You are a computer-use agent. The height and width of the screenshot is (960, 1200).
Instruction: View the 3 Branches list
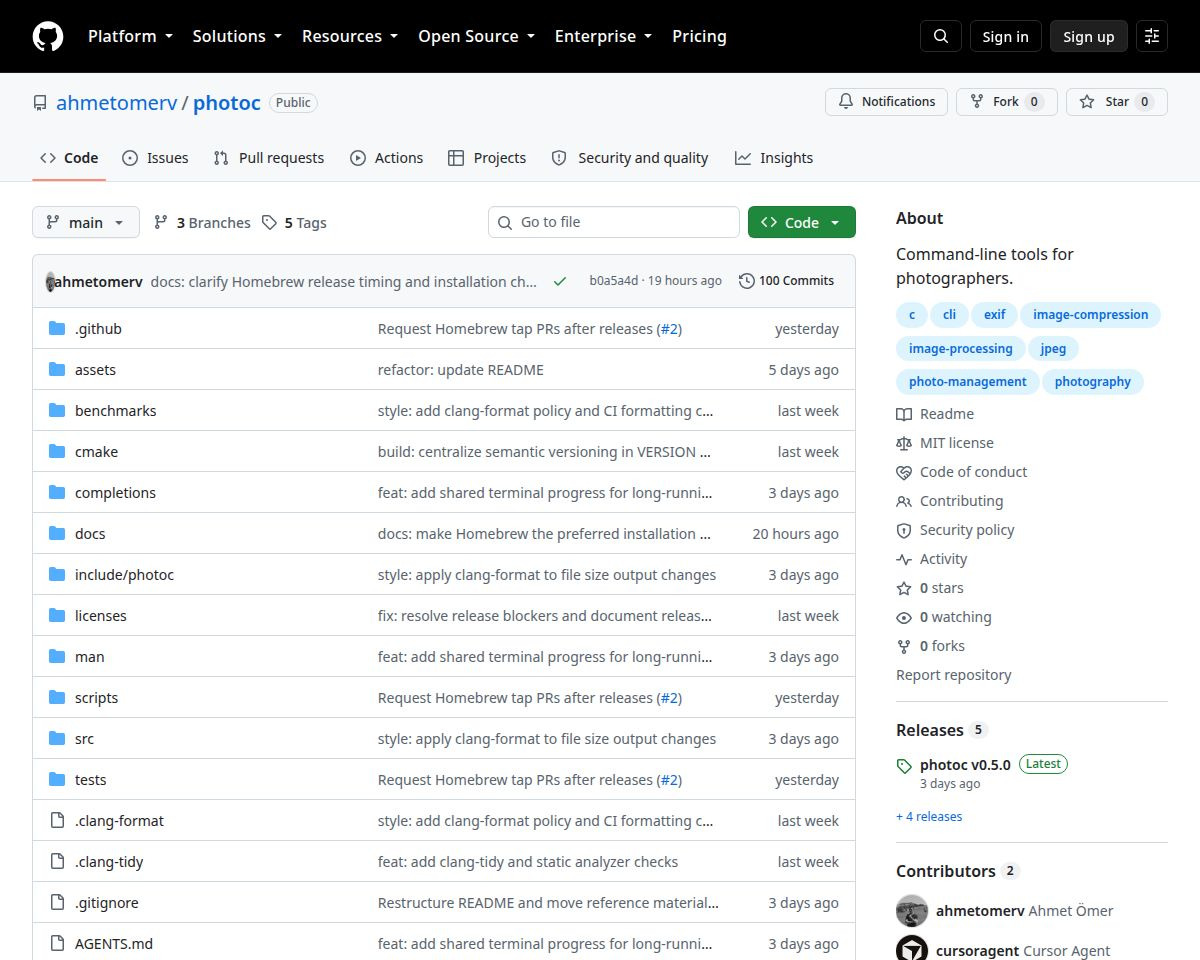(201, 223)
